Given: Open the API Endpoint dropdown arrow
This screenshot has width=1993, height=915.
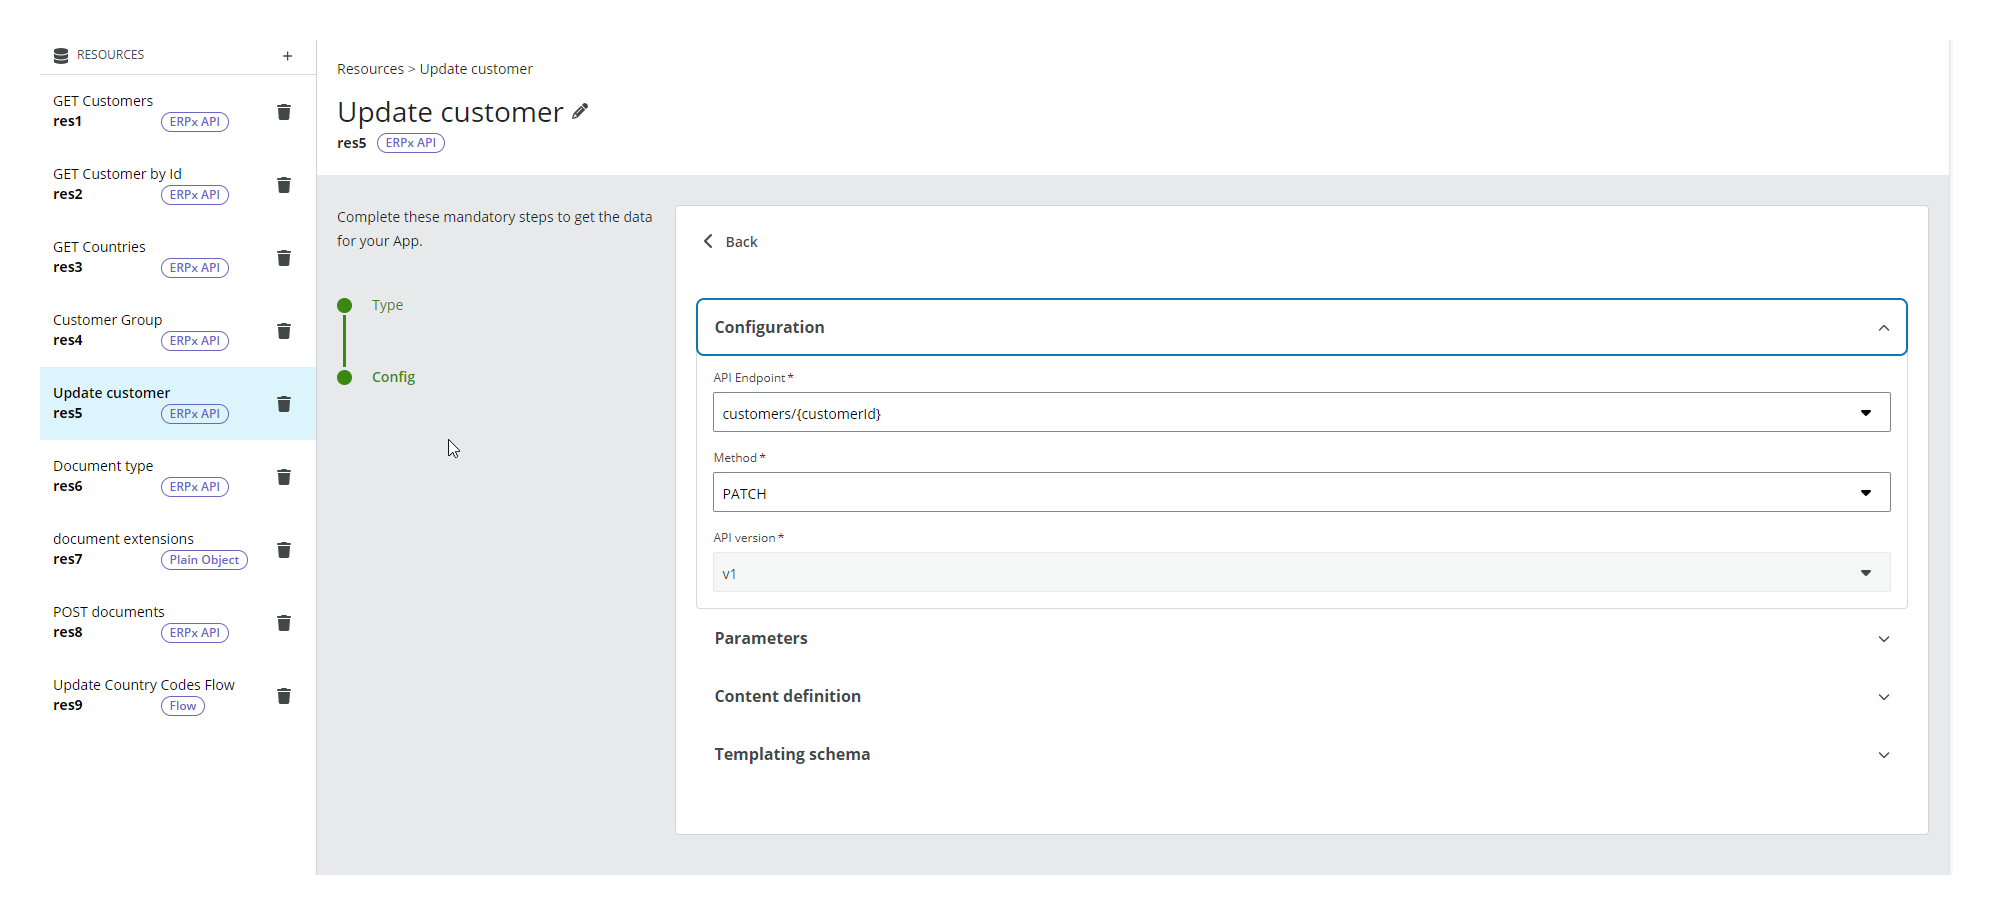Looking at the screenshot, I should coord(1866,412).
